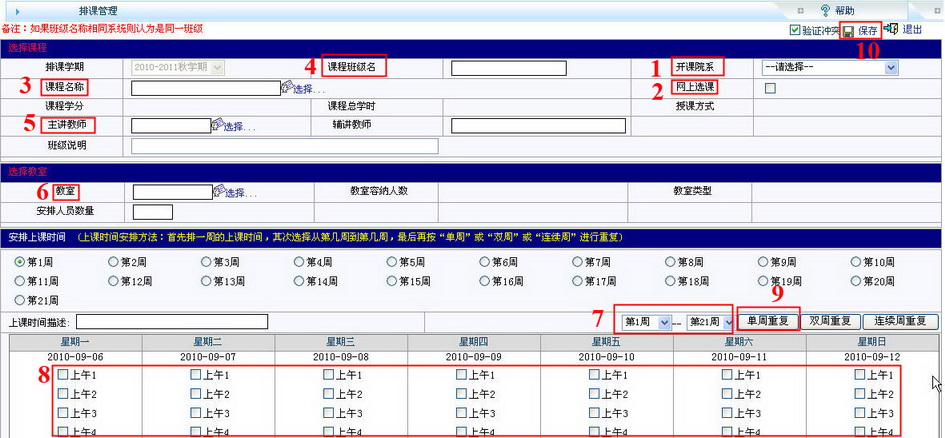The height and width of the screenshot is (438, 945).
Task: Enable the 网上选课 checkbox
Action: click(x=770, y=88)
